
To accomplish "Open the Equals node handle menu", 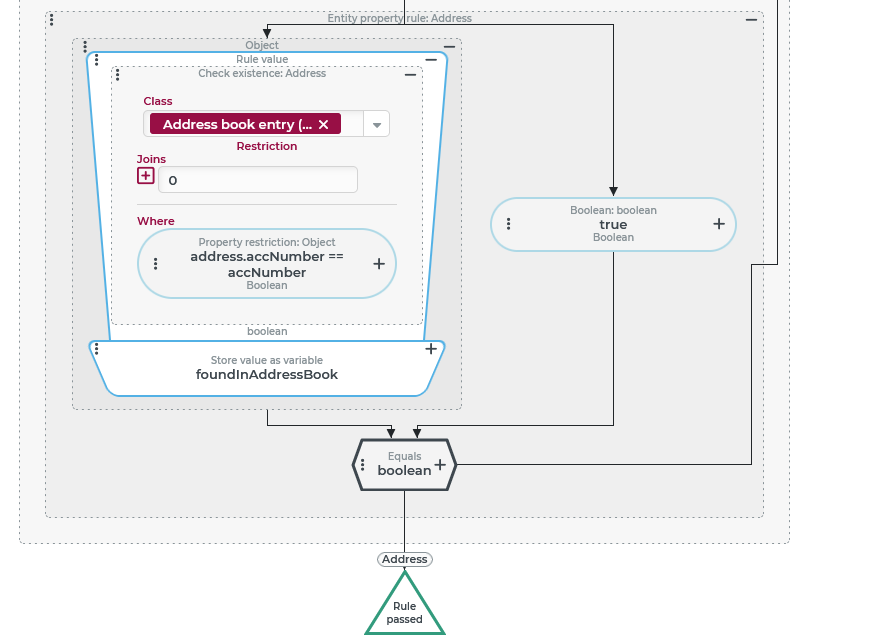I will click(x=363, y=464).
